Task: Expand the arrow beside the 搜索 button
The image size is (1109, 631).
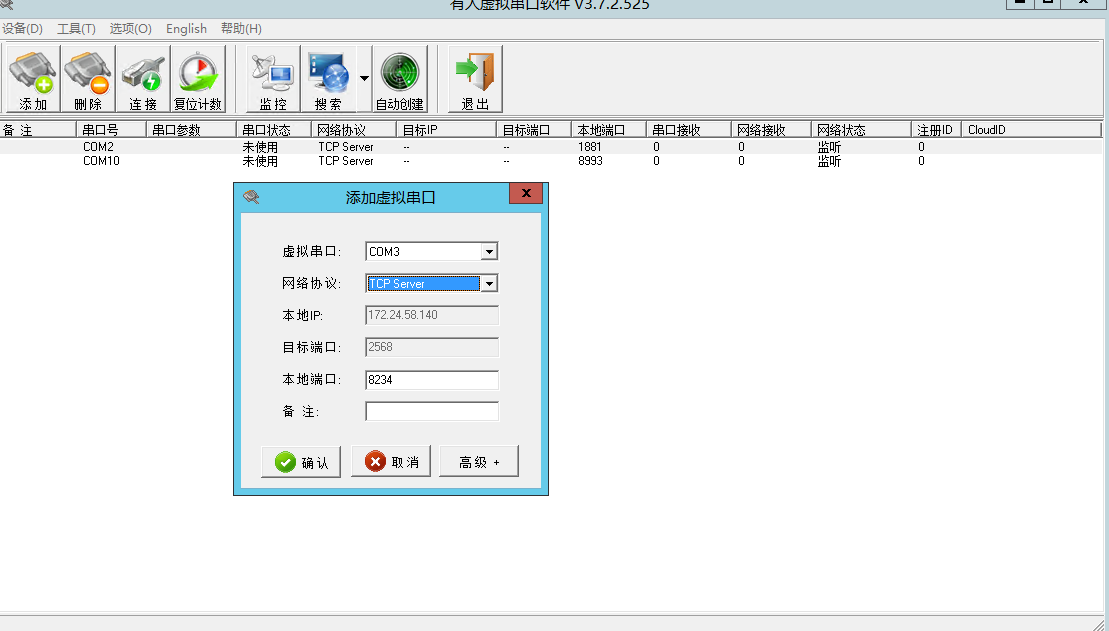Action: pyautogui.click(x=364, y=79)
